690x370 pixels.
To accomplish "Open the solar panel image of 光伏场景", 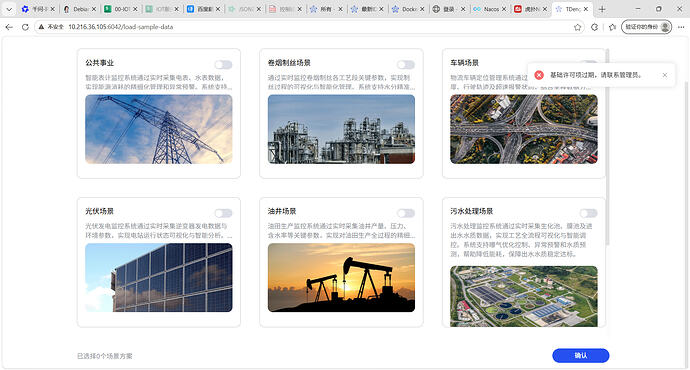I will click(159, 278).
